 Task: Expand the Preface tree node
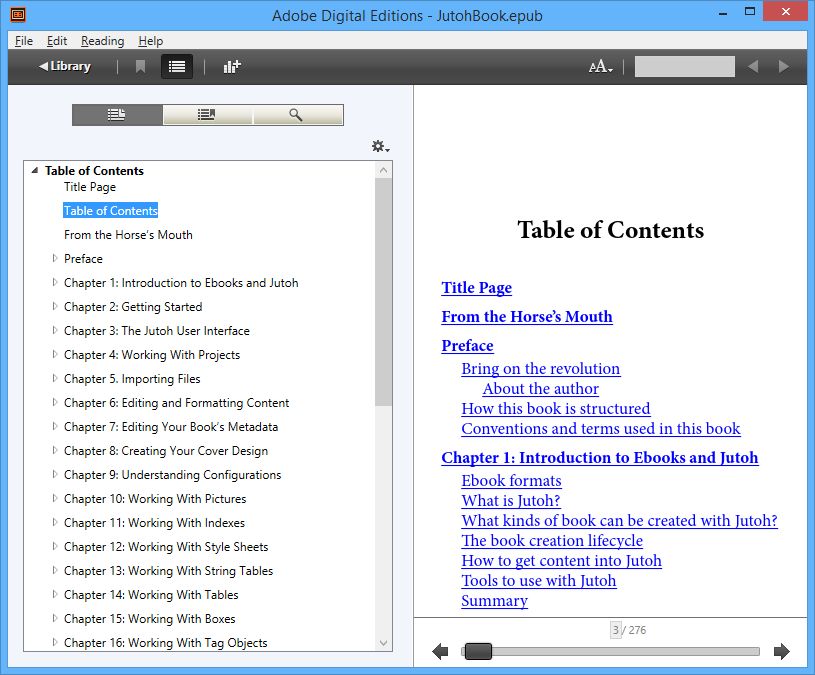(x=55, y=258)
